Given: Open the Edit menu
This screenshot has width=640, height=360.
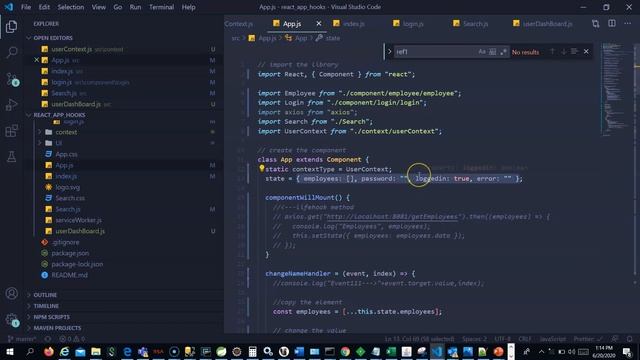Looking at the screenshot, I should [x=44, y=7].
